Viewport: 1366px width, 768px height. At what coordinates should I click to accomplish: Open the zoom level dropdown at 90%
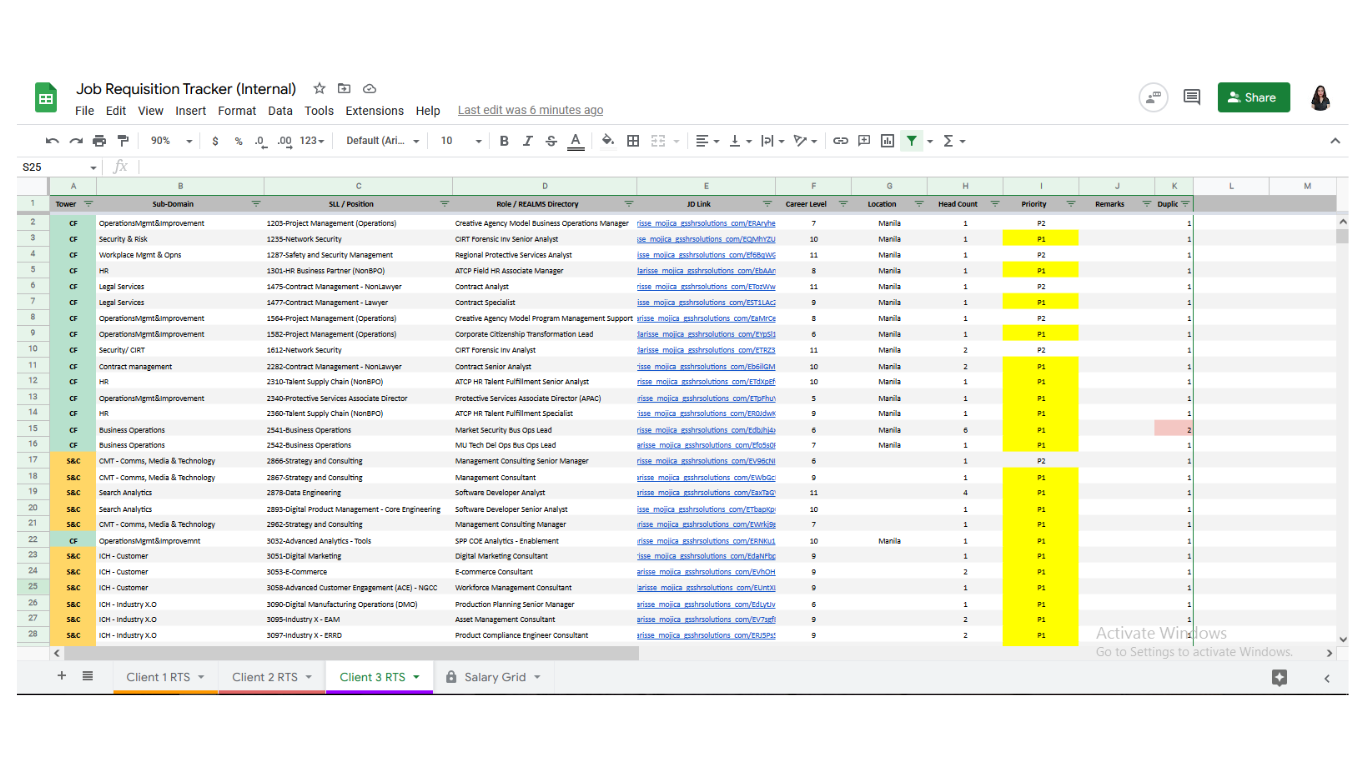[x=171, y=141]
